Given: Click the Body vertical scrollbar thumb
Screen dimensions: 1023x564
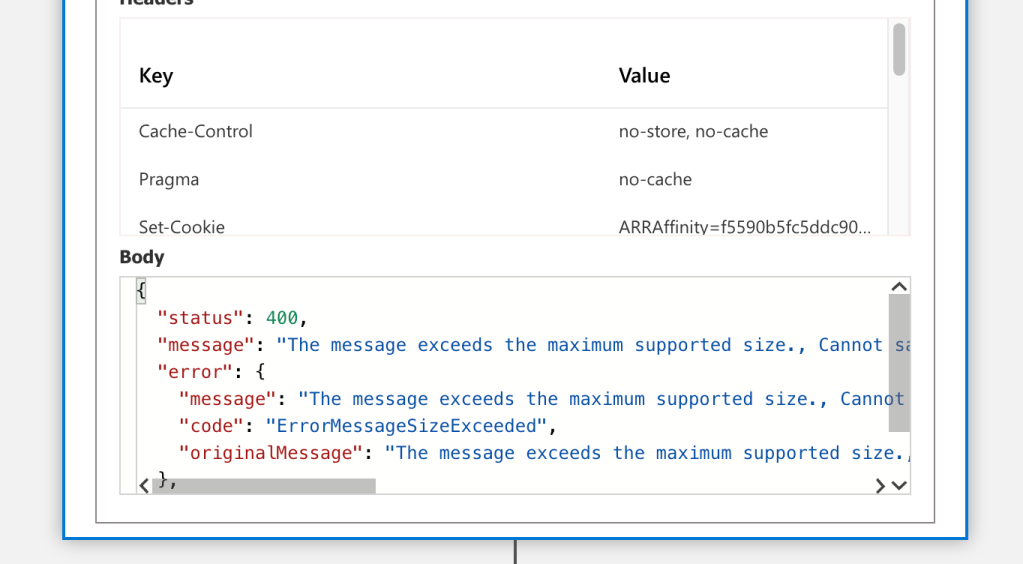Looking at the screenshot, I should [x=899, y=363].
